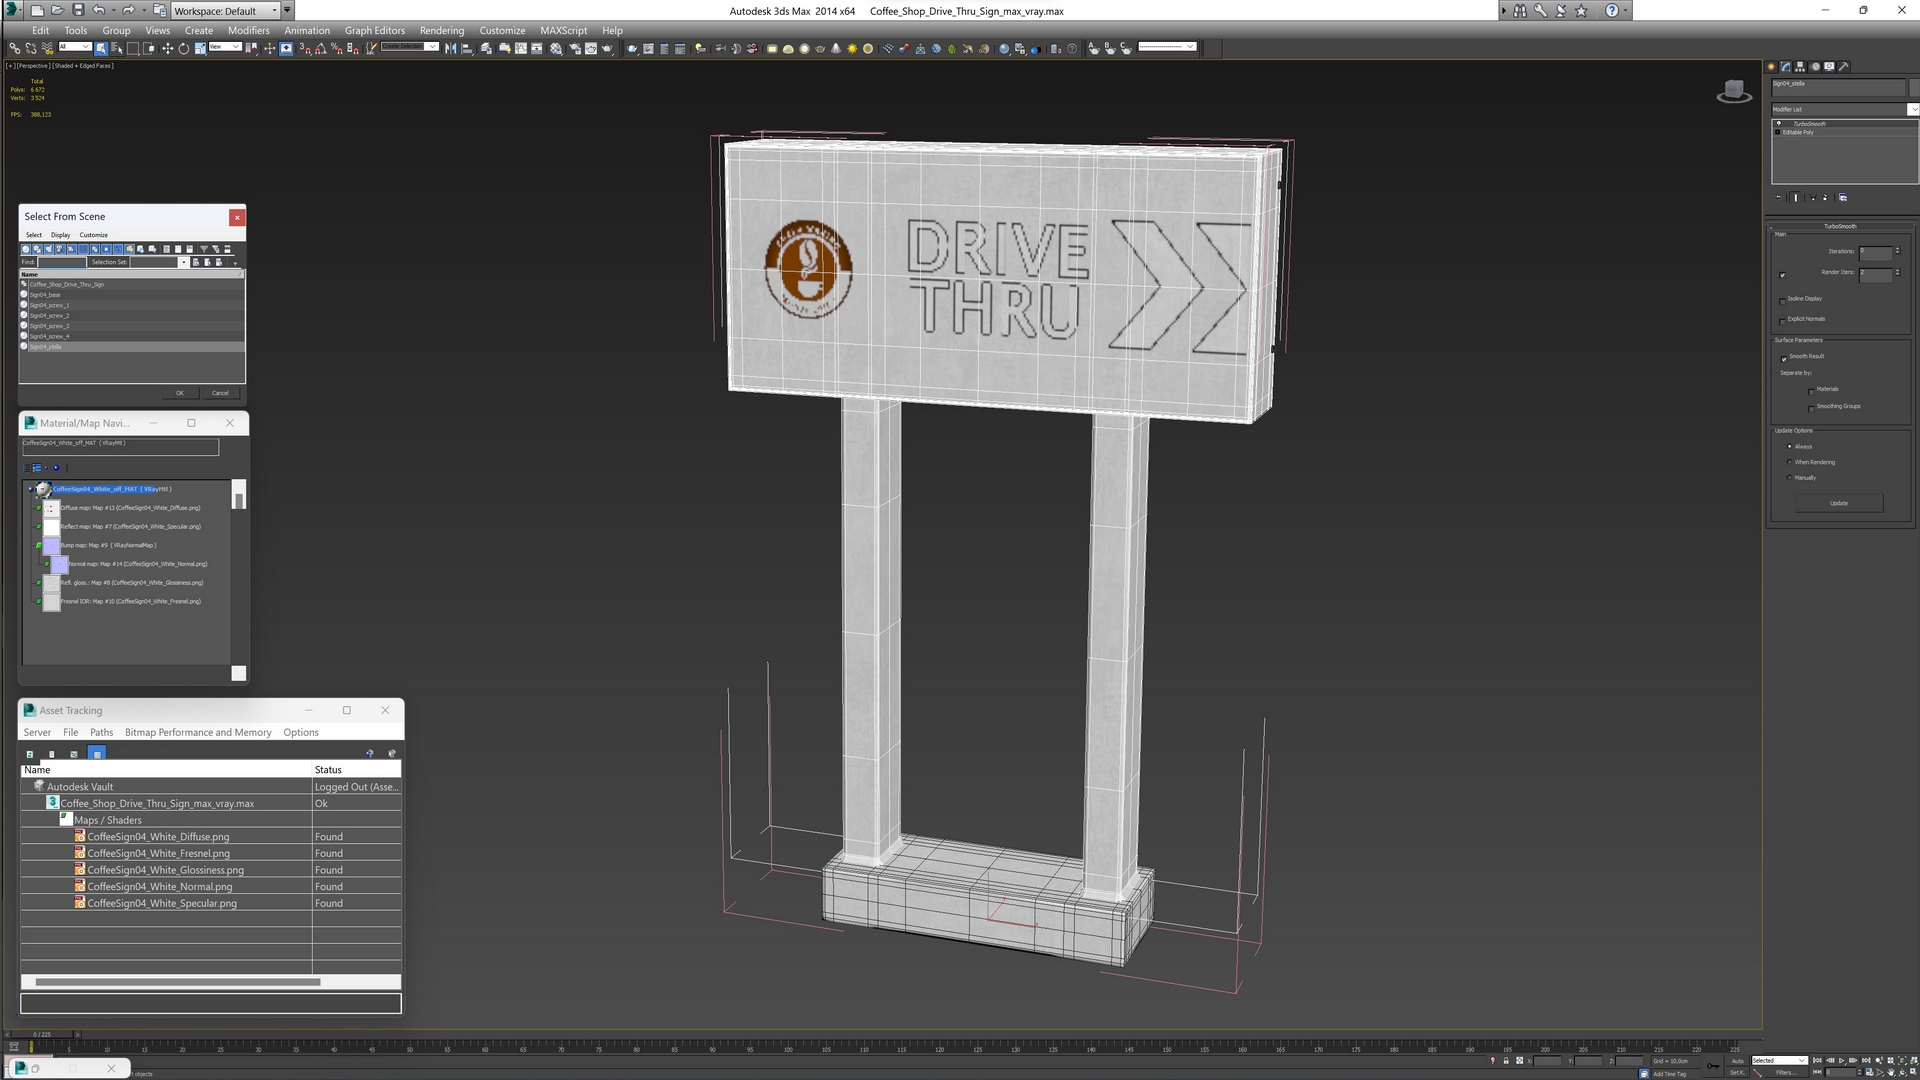Open the Selection Set dropdown in Select From Scene
Screen dimensions: 1920x1080
point(183,262)
